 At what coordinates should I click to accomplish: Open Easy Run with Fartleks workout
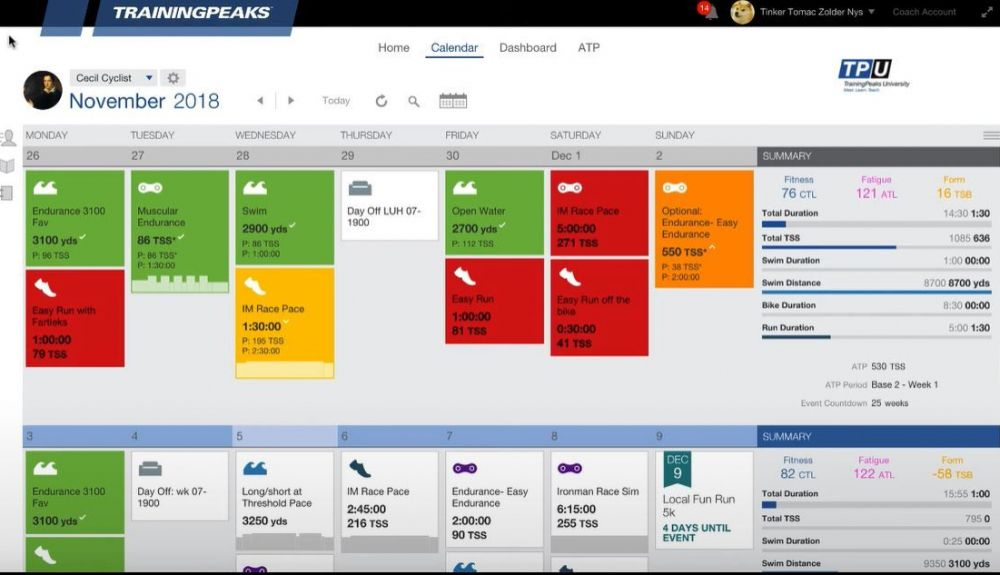click(x=75, y=318)
